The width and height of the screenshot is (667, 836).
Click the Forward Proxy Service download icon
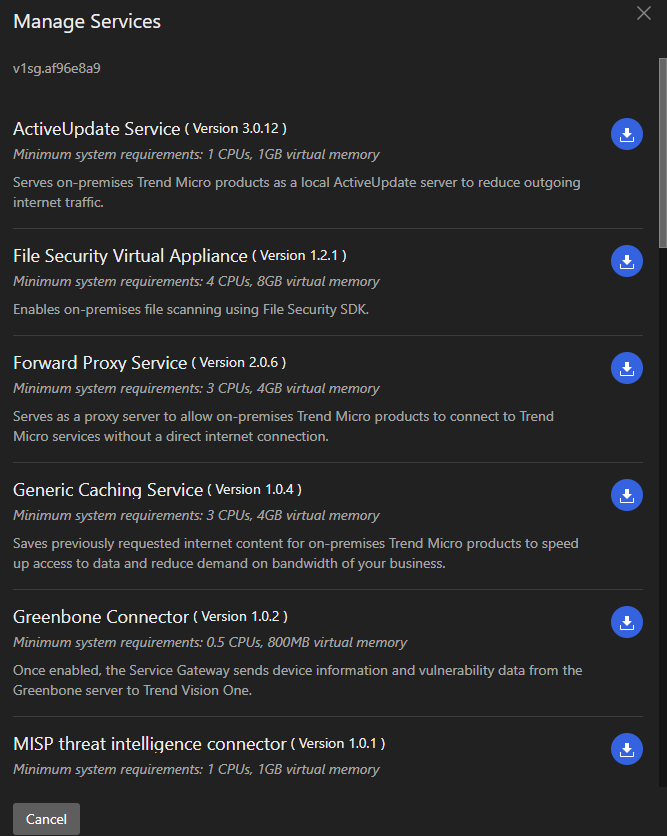click(626, 368)
